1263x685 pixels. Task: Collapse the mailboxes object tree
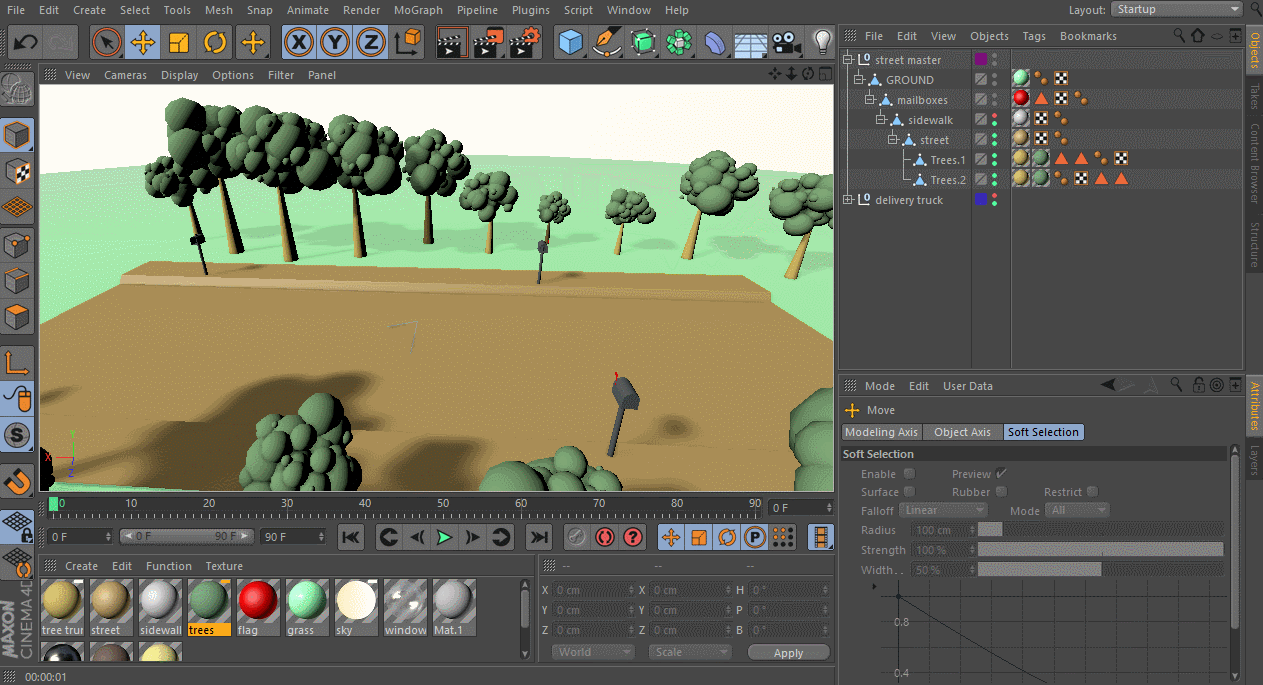coord(870,100)
